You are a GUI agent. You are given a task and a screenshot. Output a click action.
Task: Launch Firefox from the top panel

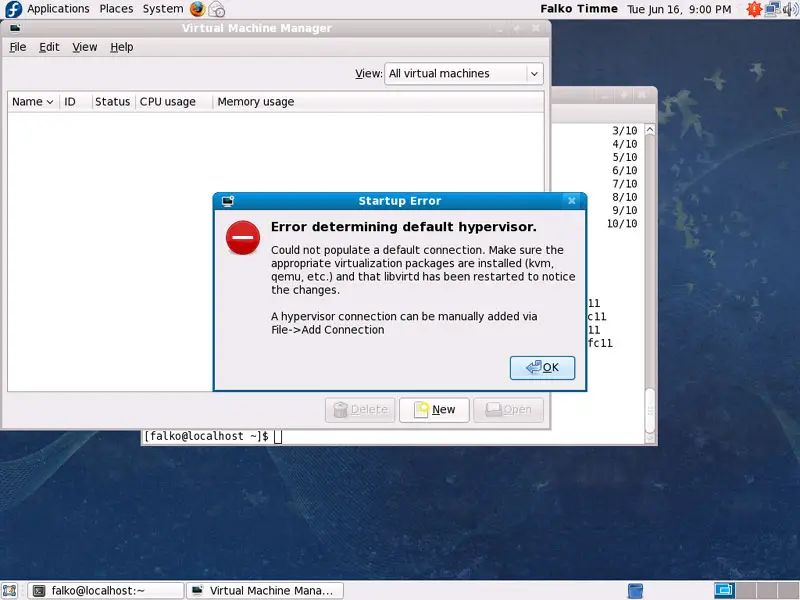click(x=197, y=9)
